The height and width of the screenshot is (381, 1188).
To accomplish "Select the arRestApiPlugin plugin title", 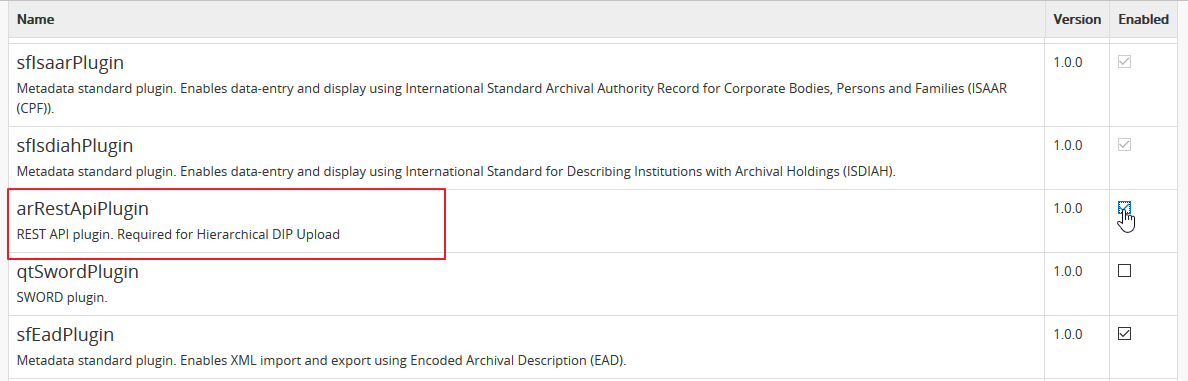I will (x=83, y=209).
